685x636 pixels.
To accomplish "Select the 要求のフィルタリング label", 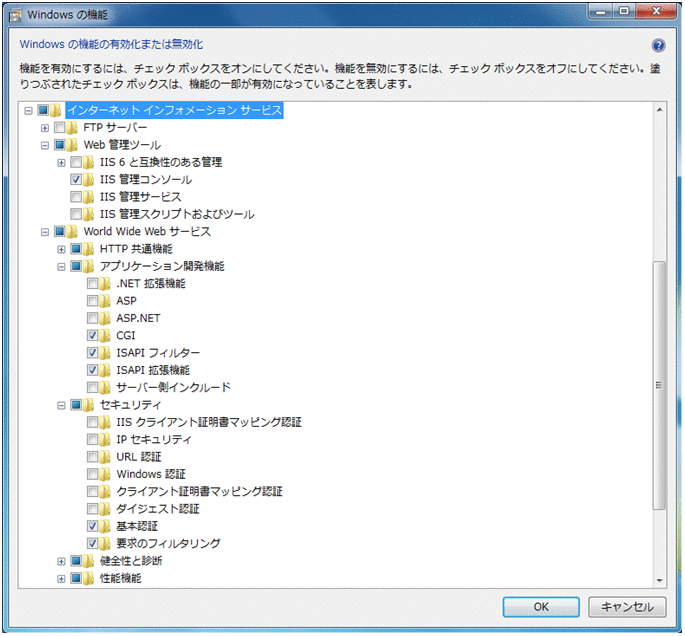I will pyautogui.click(x=168, y=543).
